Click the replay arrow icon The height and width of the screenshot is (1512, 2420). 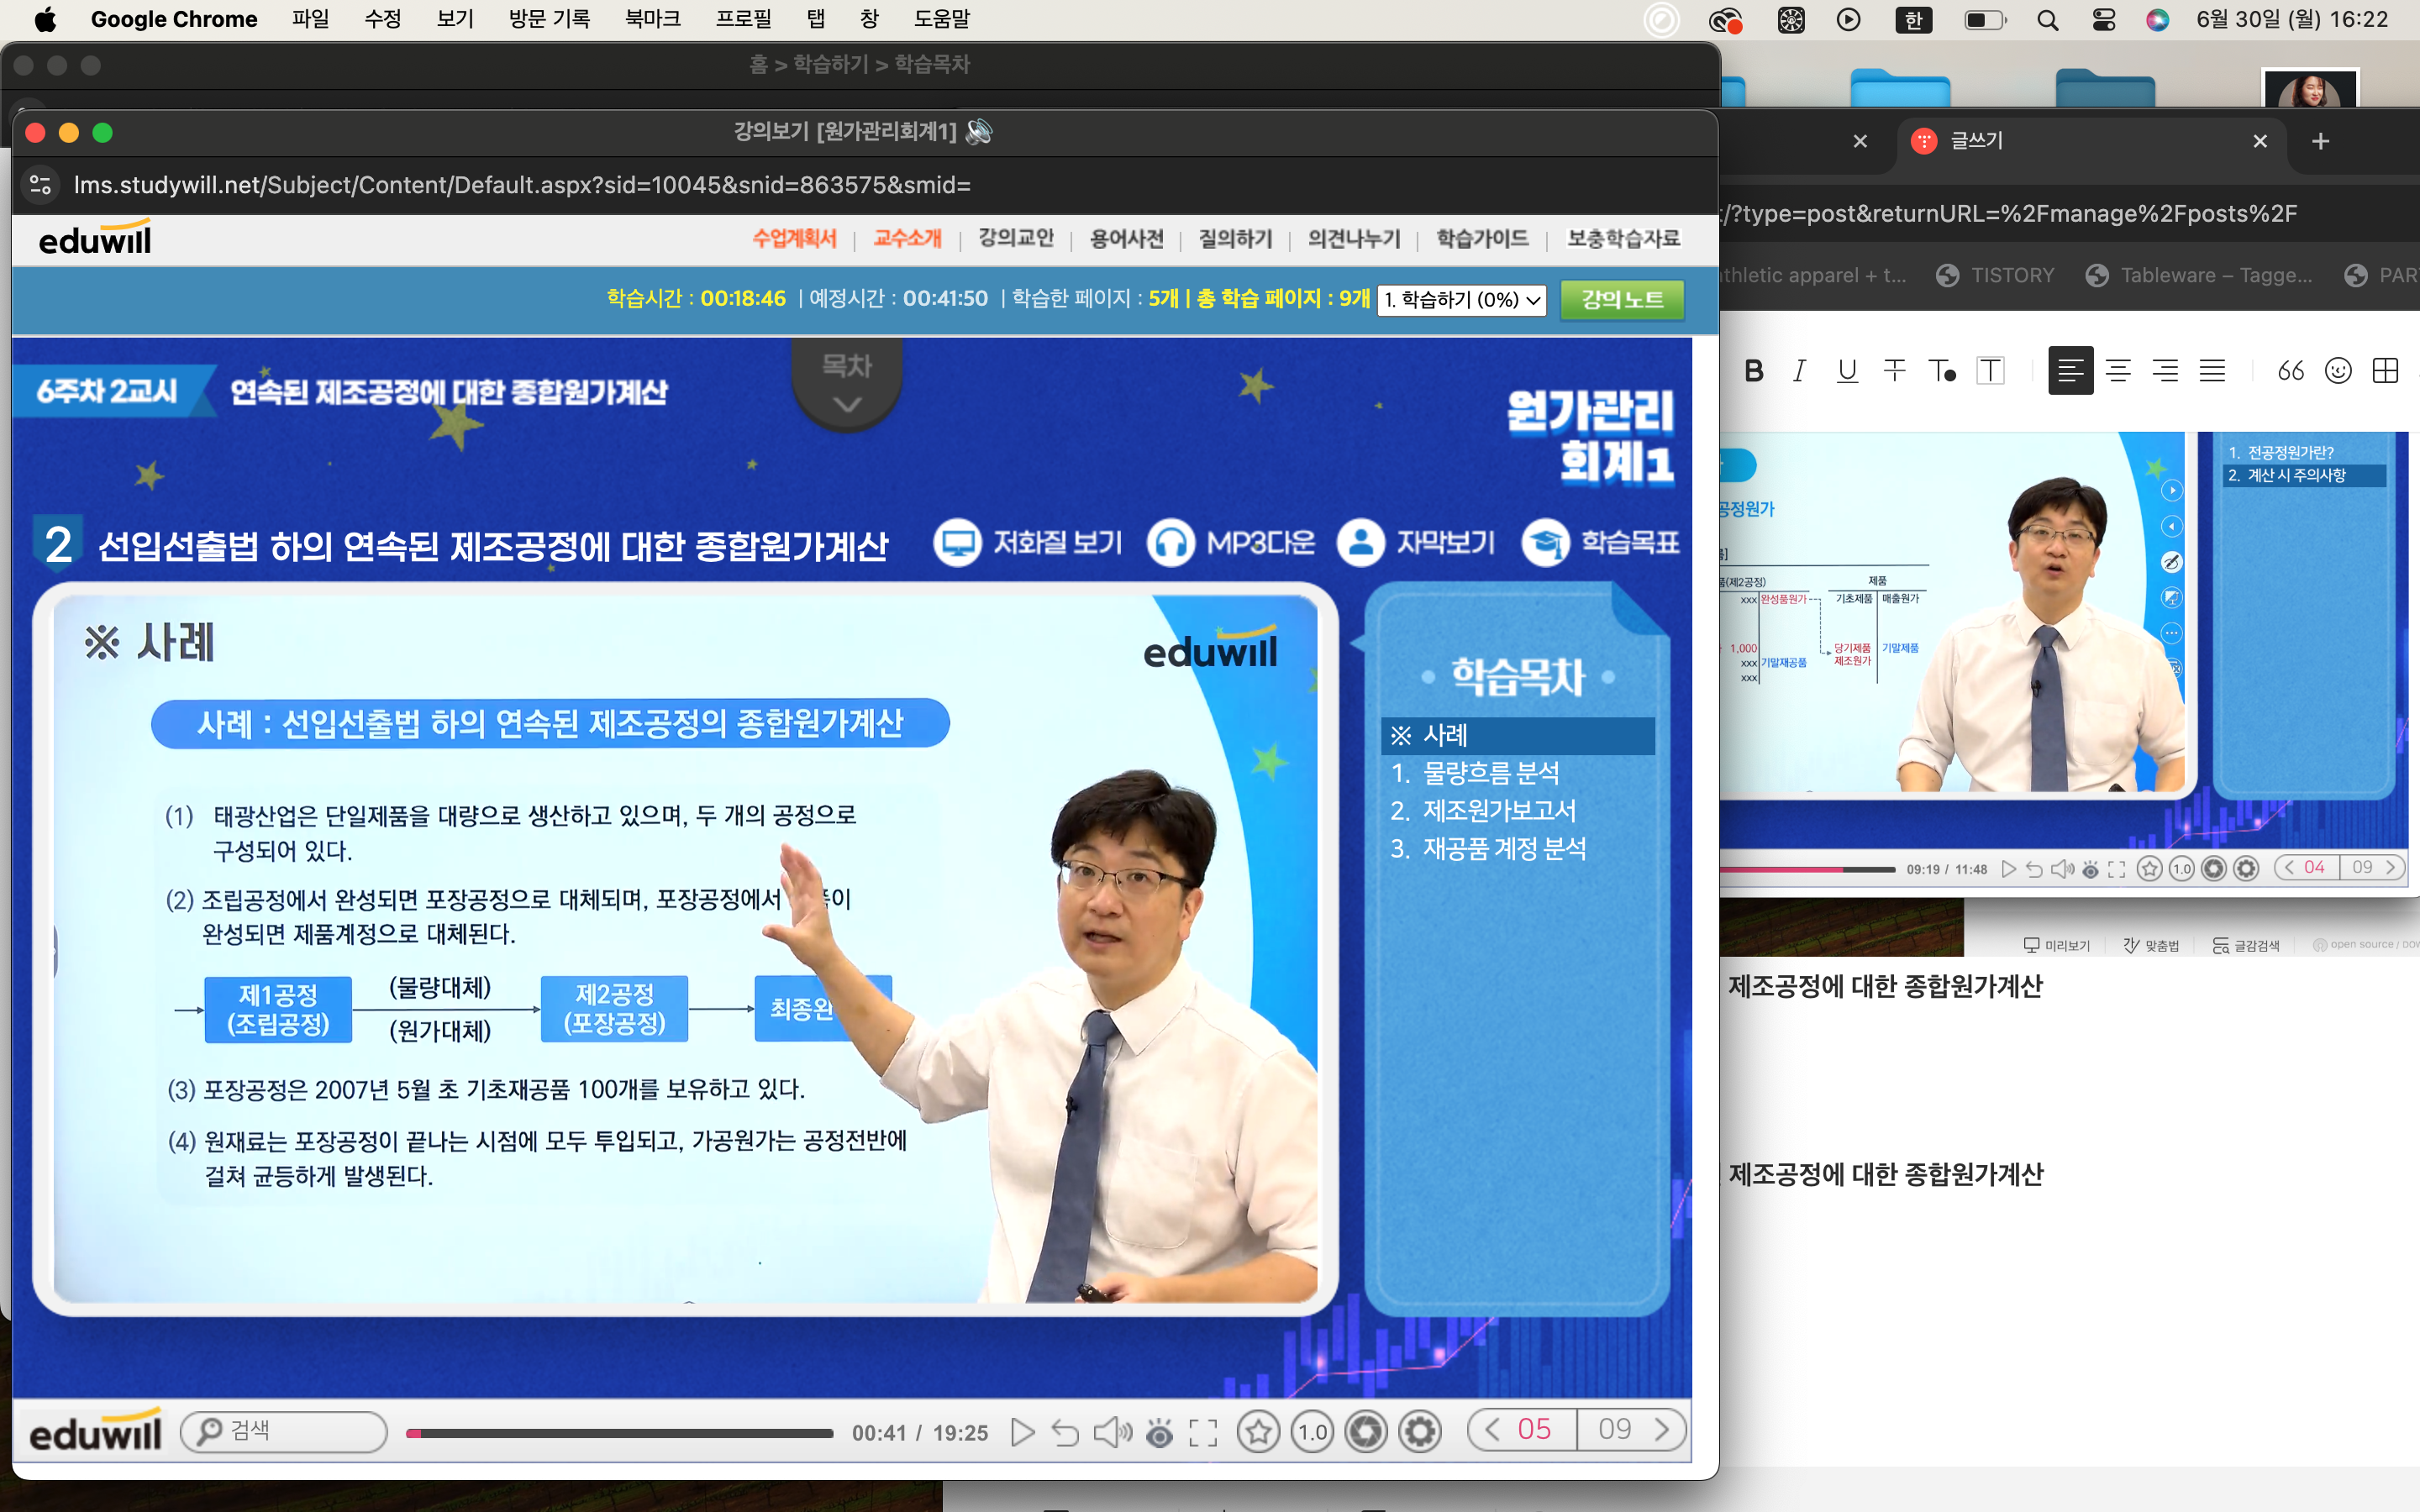(1065, 1433)
